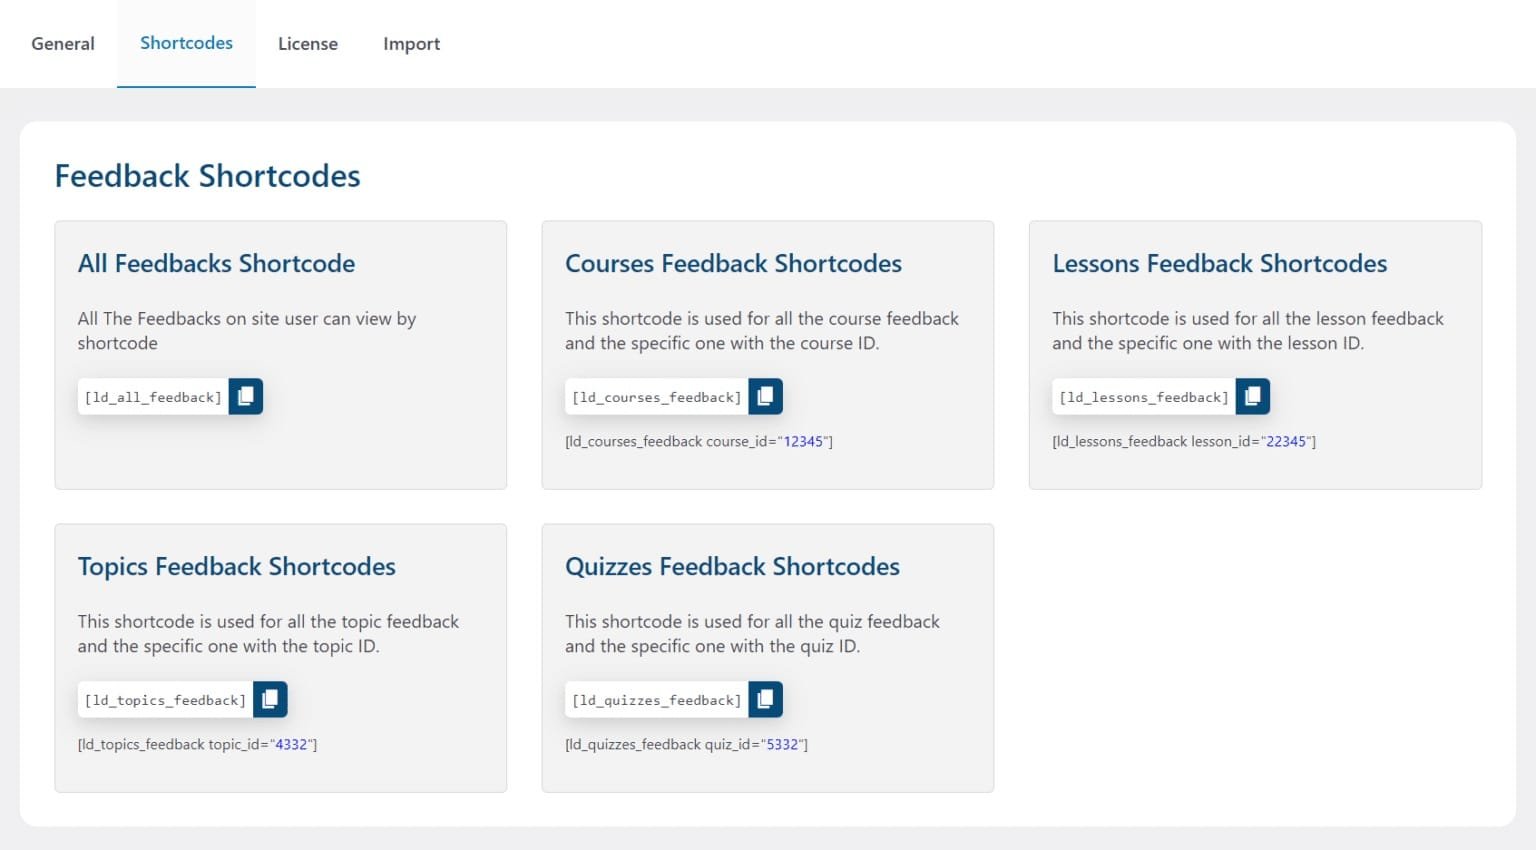Screen dimensions: 1536x850
Task: Click the [ld_quizzes_feedback] shortcode field
Action: 656,700
